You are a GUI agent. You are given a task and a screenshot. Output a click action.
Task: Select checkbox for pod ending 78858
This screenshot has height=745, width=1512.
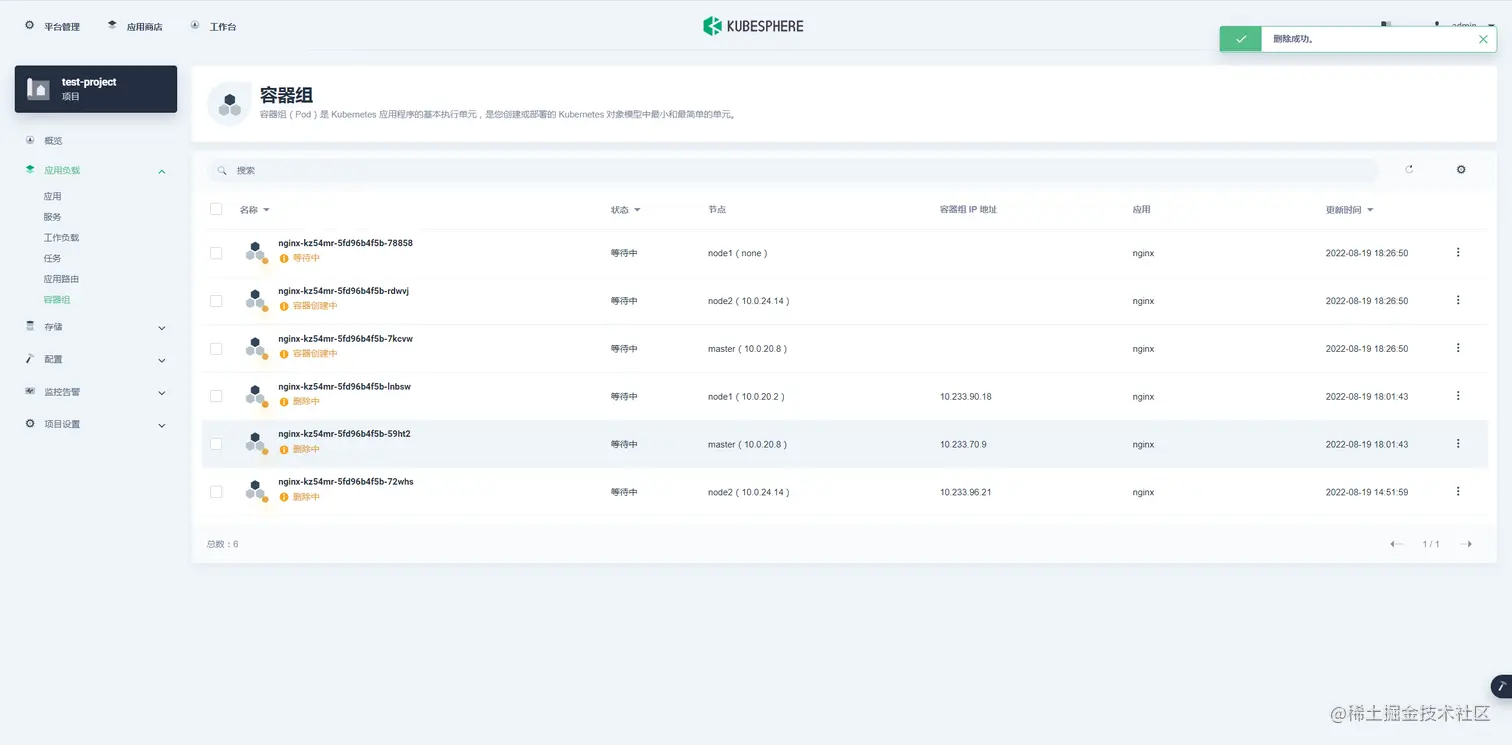pyautogui.click(x=216, y=253)
